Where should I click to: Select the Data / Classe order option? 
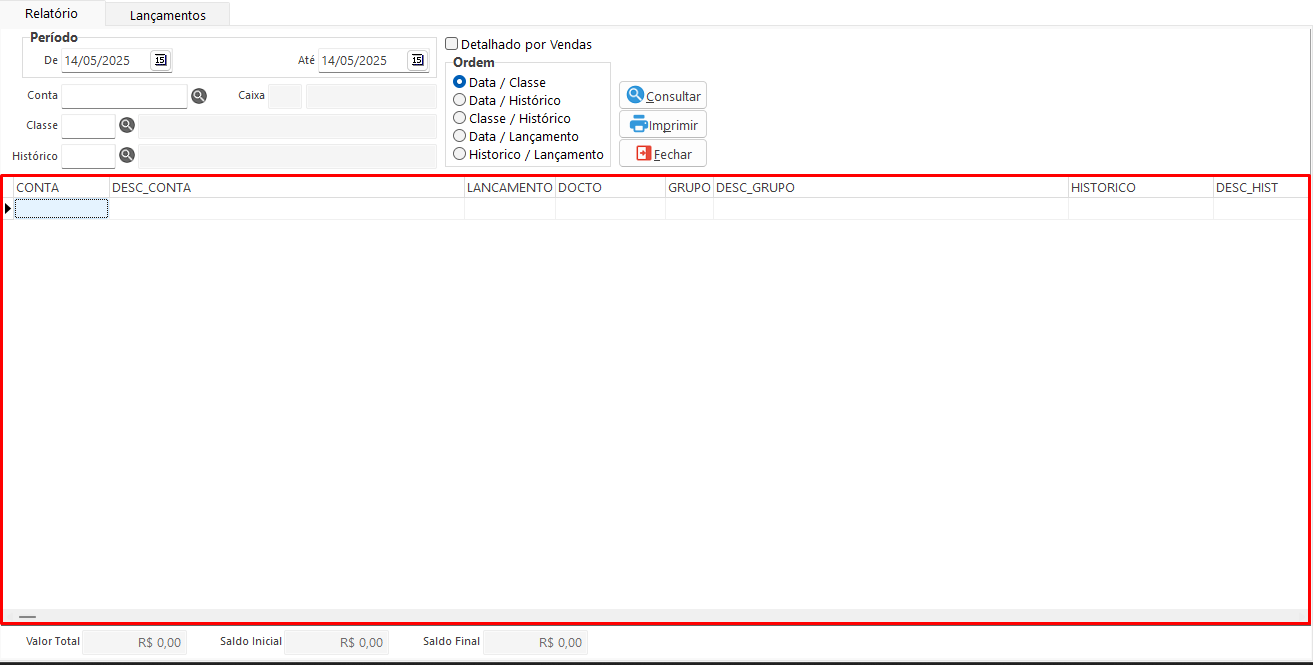460,82
